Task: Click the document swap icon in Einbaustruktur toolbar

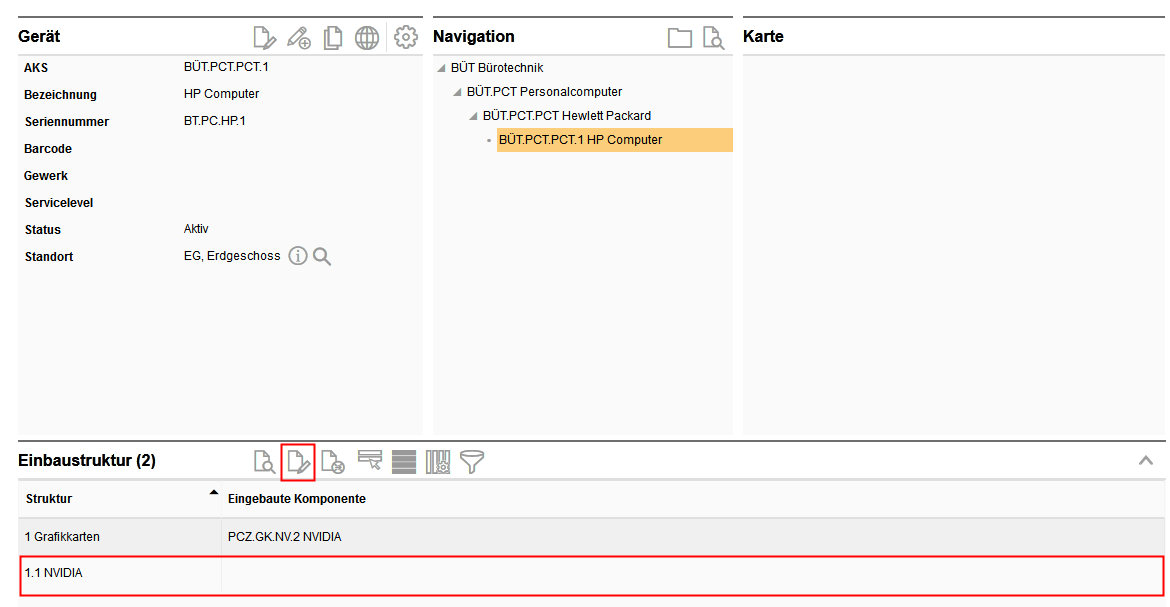Action: click(x=333, y=462)
